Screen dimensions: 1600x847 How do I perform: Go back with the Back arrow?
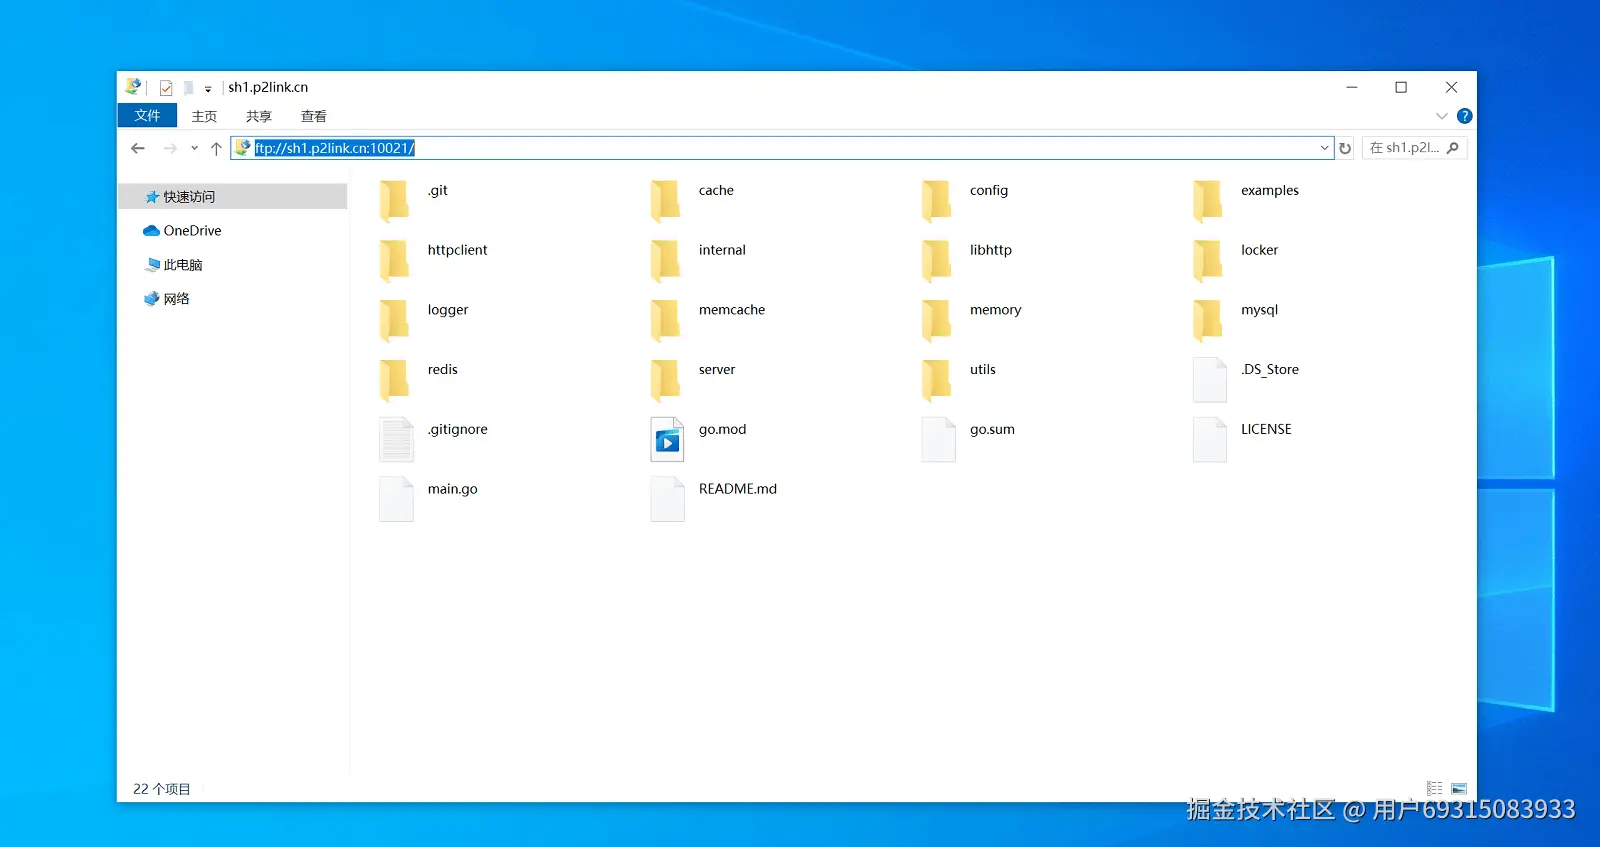pos(138,148)
